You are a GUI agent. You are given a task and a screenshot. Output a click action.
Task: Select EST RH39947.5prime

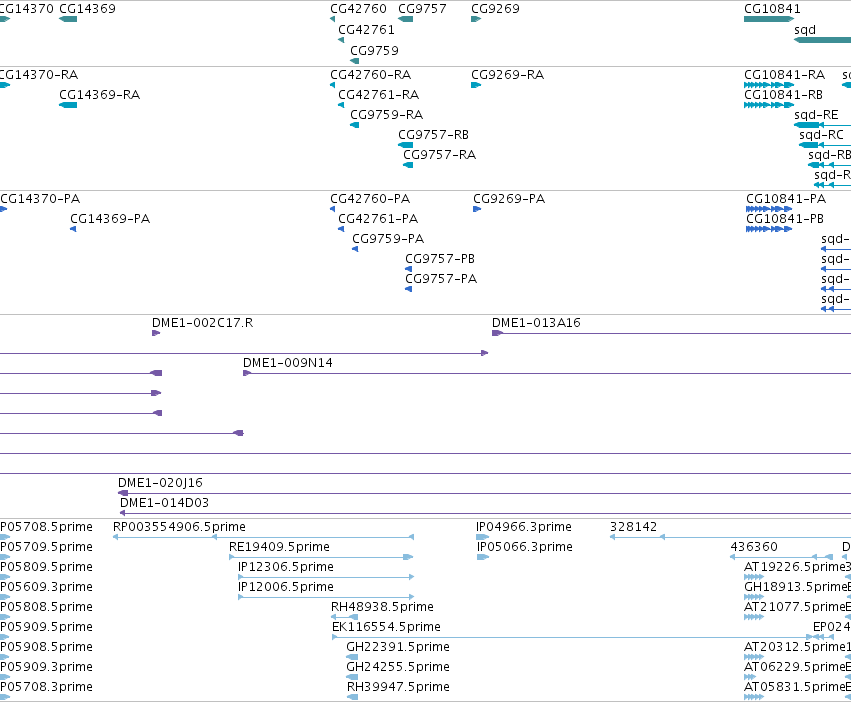tap(398, 687)
